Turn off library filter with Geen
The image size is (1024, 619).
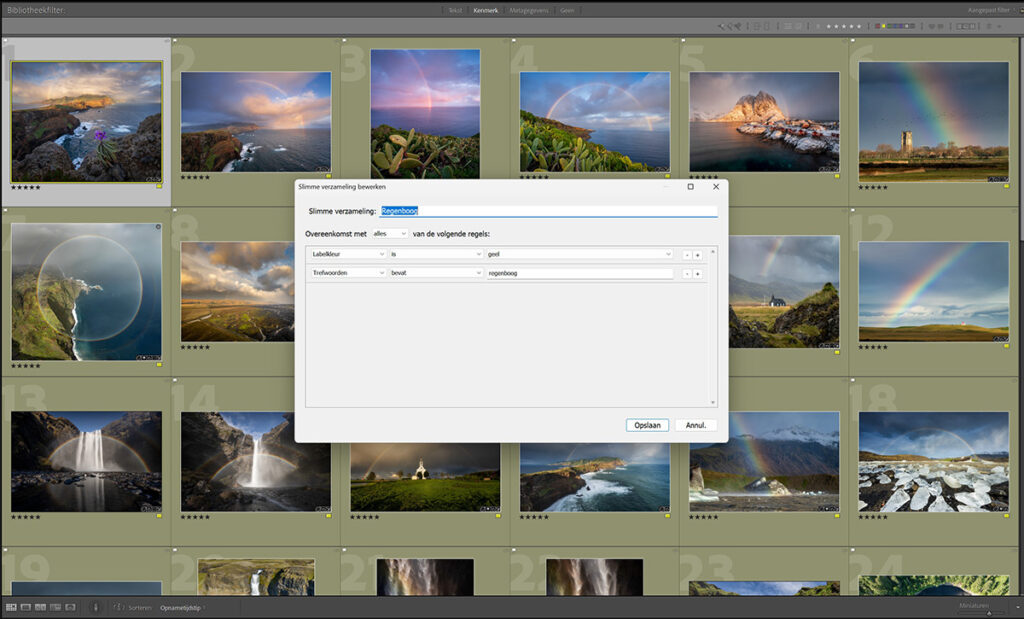(x=567, y=10)
